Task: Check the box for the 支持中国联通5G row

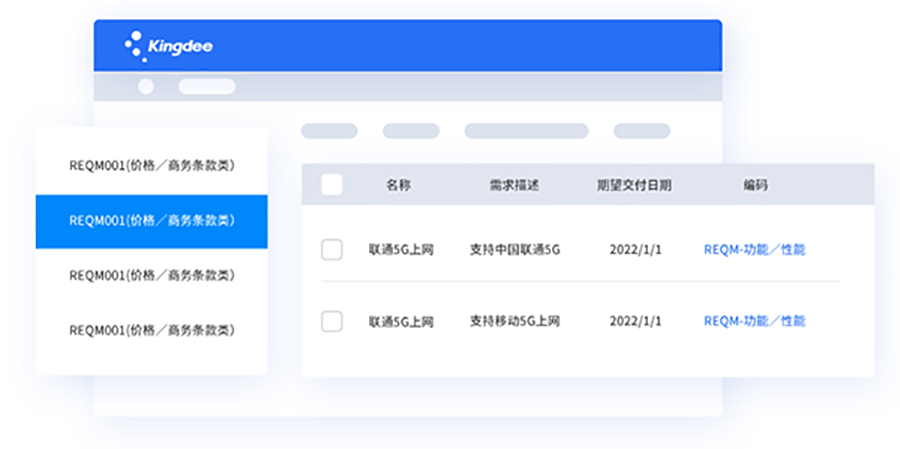Action: click(x=332, y=250)
